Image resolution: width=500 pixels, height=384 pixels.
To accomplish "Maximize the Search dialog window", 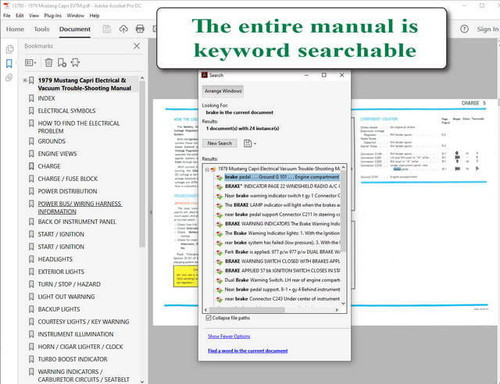I will pos(324,75).
